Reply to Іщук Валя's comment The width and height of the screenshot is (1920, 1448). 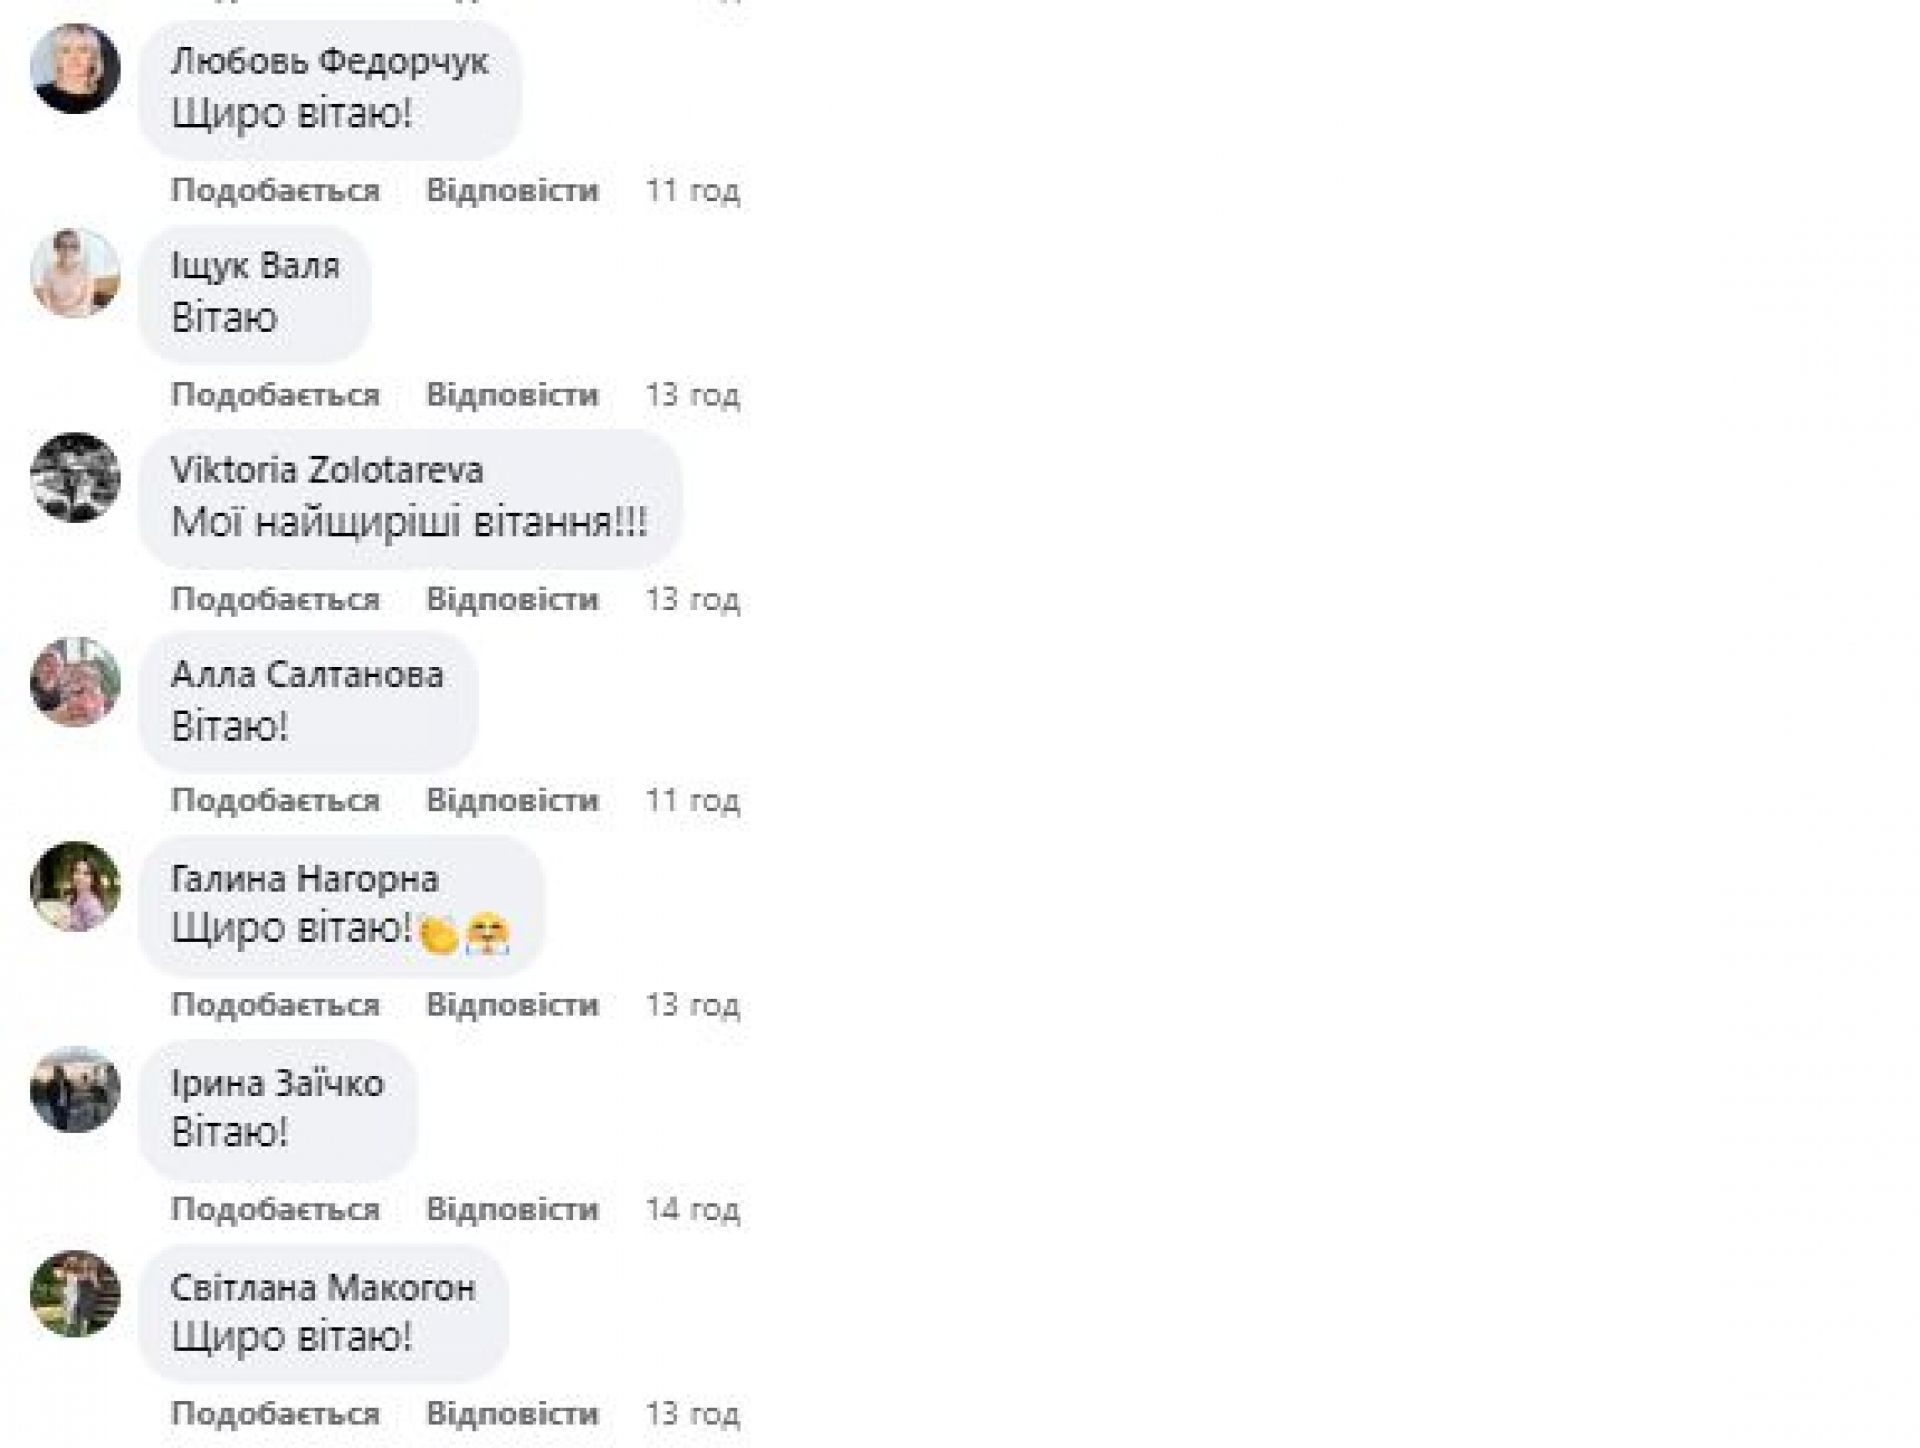pos(512,394)
